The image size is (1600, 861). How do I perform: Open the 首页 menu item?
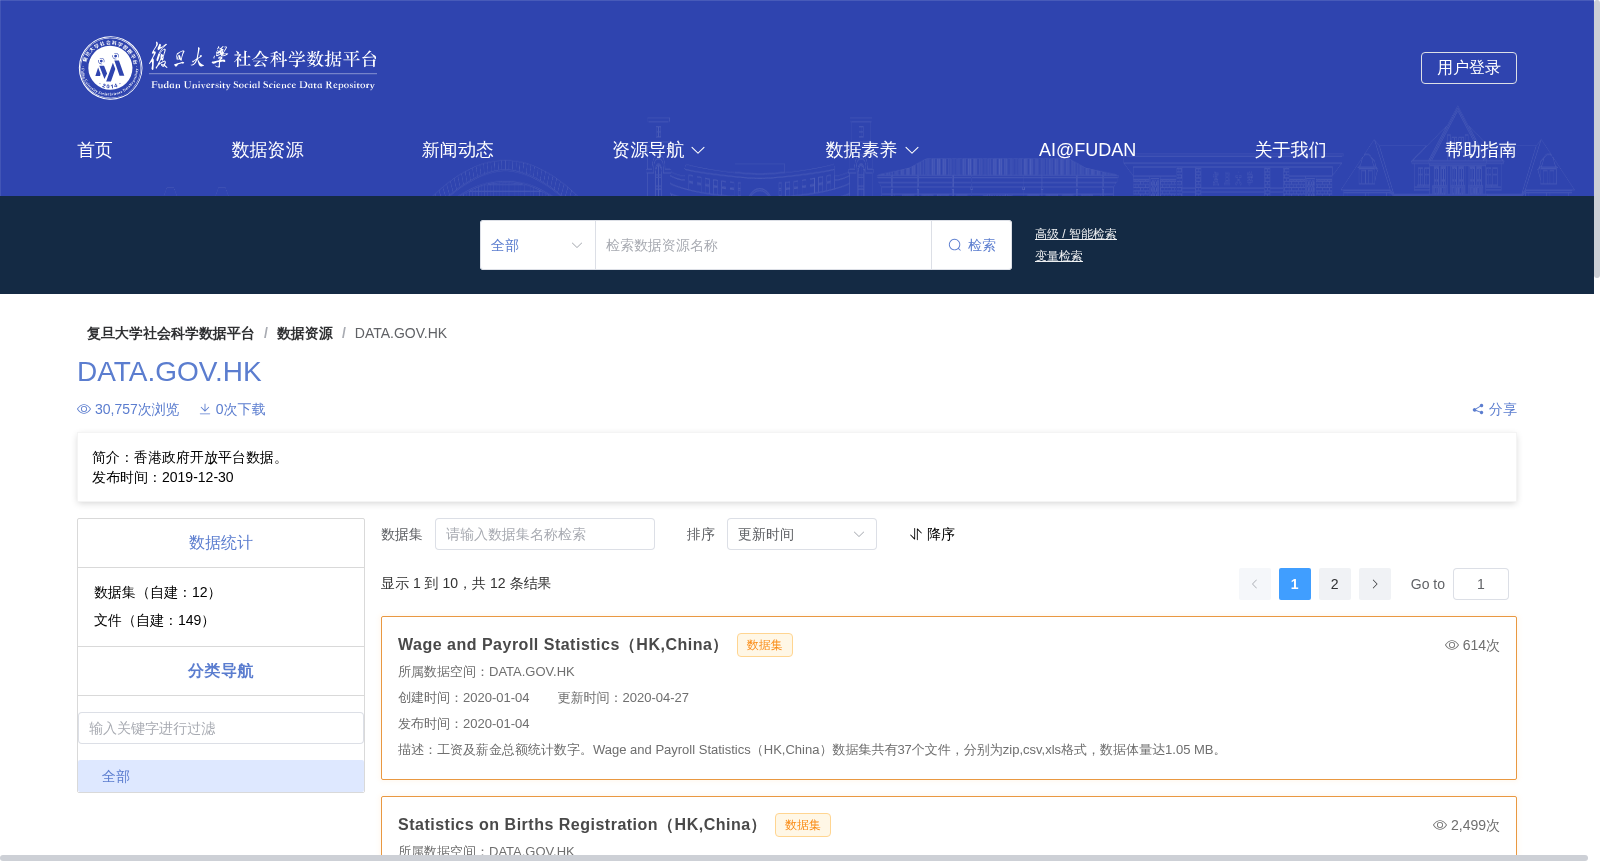pos(95,150)
